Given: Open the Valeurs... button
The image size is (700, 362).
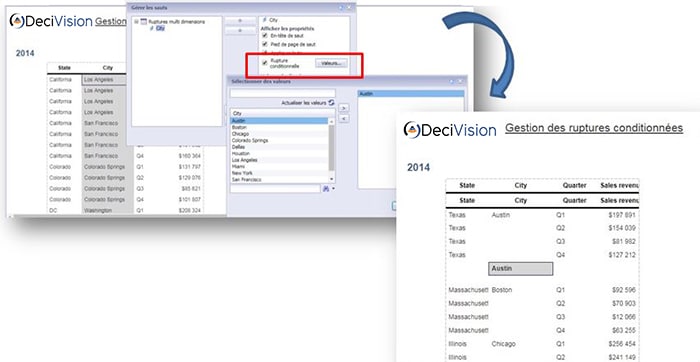Looking at the screenshot, I should [331, 64].
